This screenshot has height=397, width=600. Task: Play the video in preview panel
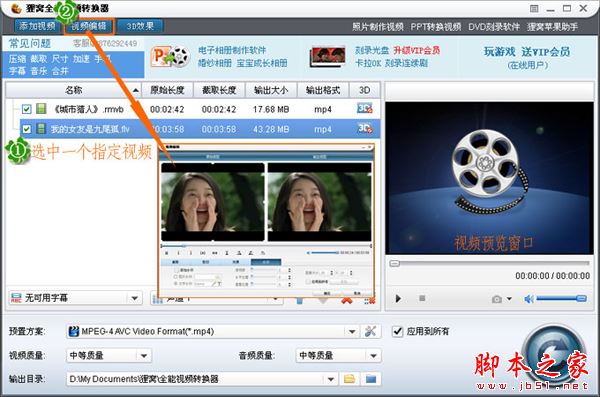(398, 299)
